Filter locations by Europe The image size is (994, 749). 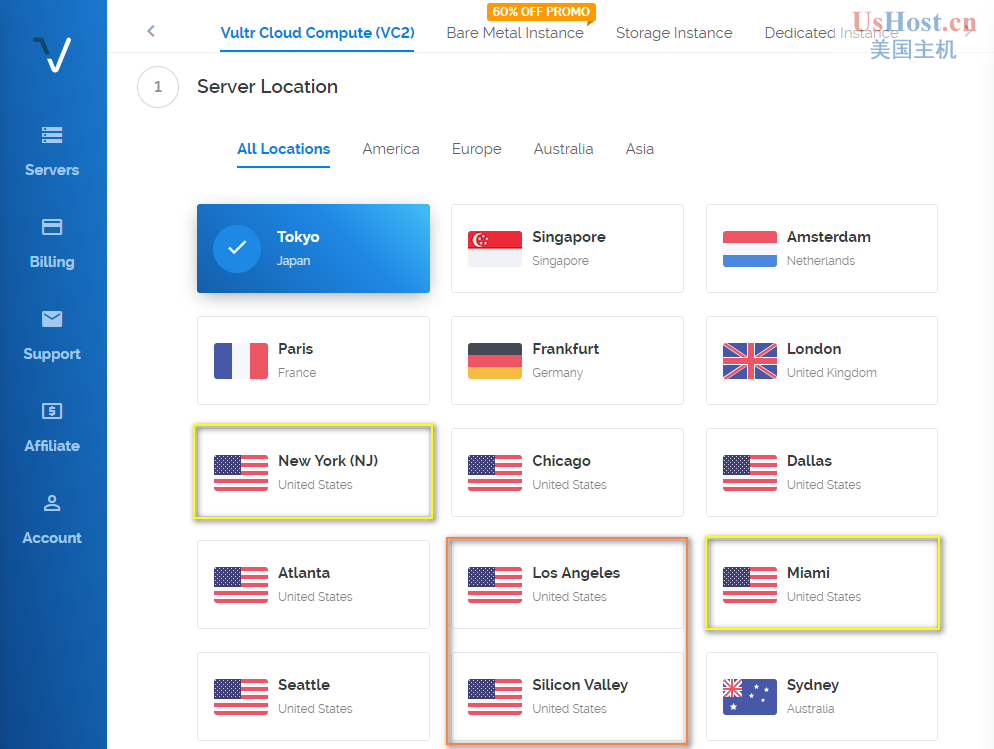(477, 149)
